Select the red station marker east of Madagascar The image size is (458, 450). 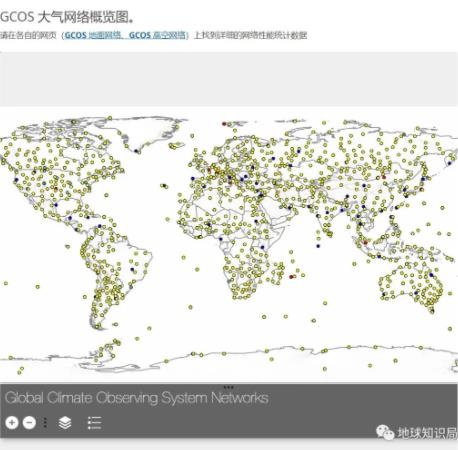291,277
